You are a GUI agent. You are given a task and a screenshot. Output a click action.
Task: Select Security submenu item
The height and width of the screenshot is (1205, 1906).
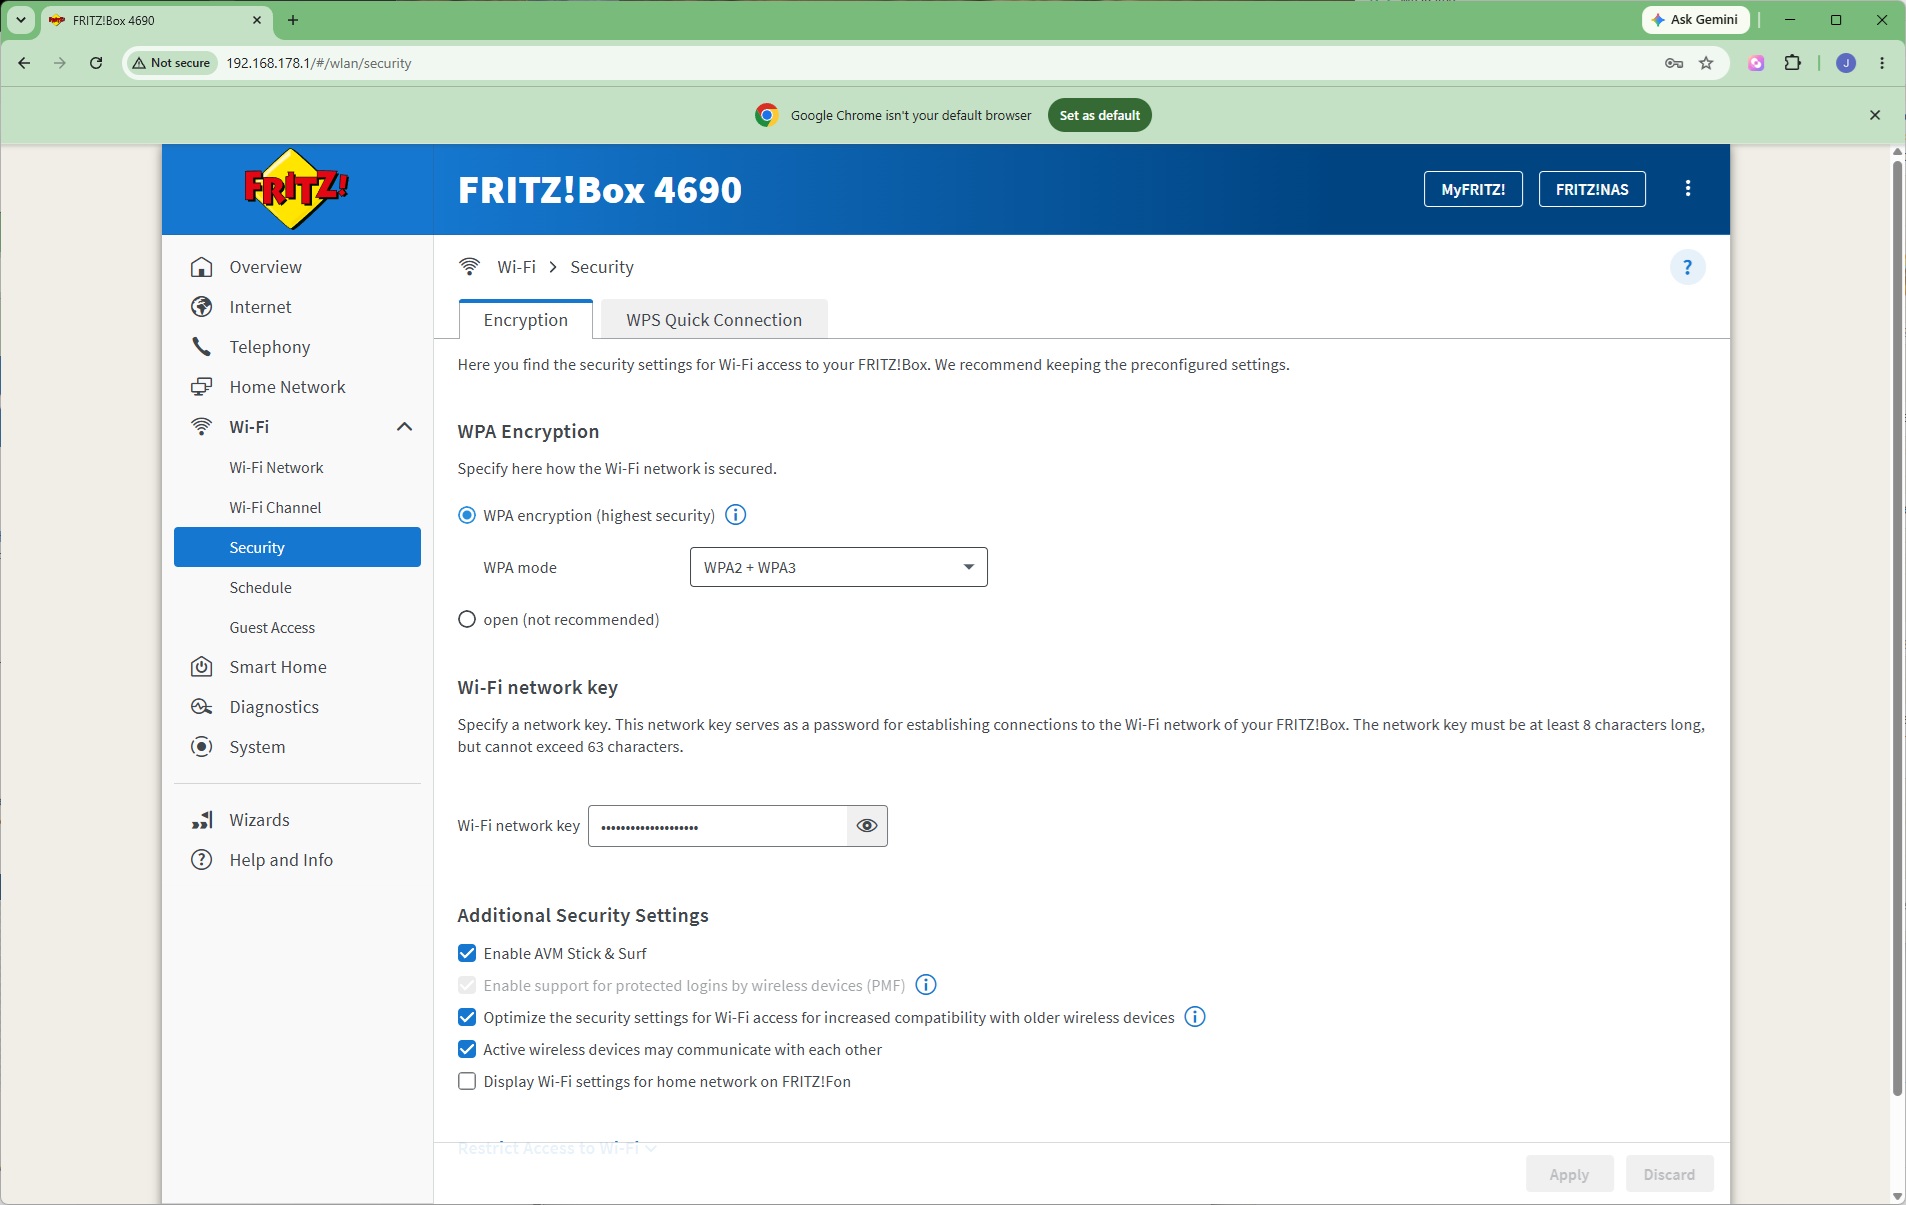(x=297, y=547)
